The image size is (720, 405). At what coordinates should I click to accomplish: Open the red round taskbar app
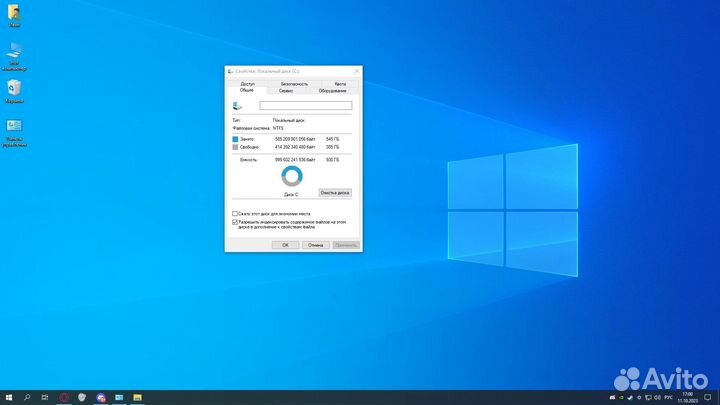pyautogui.click(x=64, y=398)
